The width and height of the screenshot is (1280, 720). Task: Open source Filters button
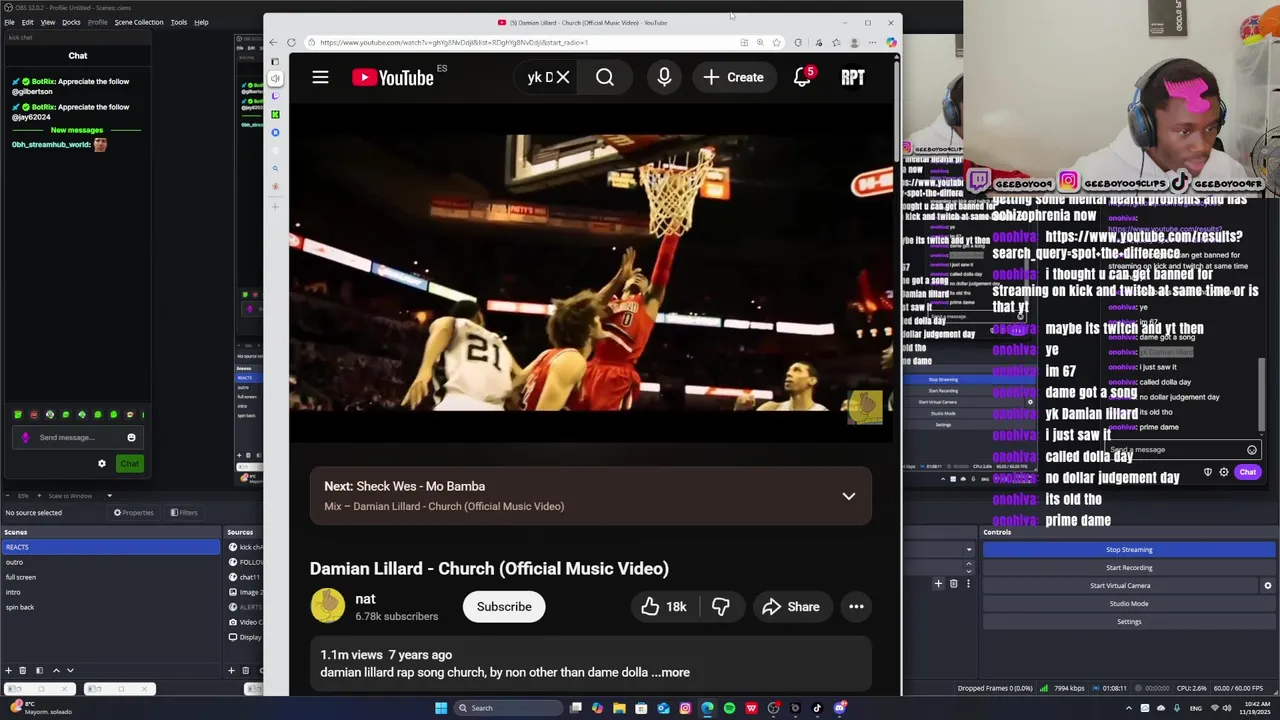tap(184, 513)
